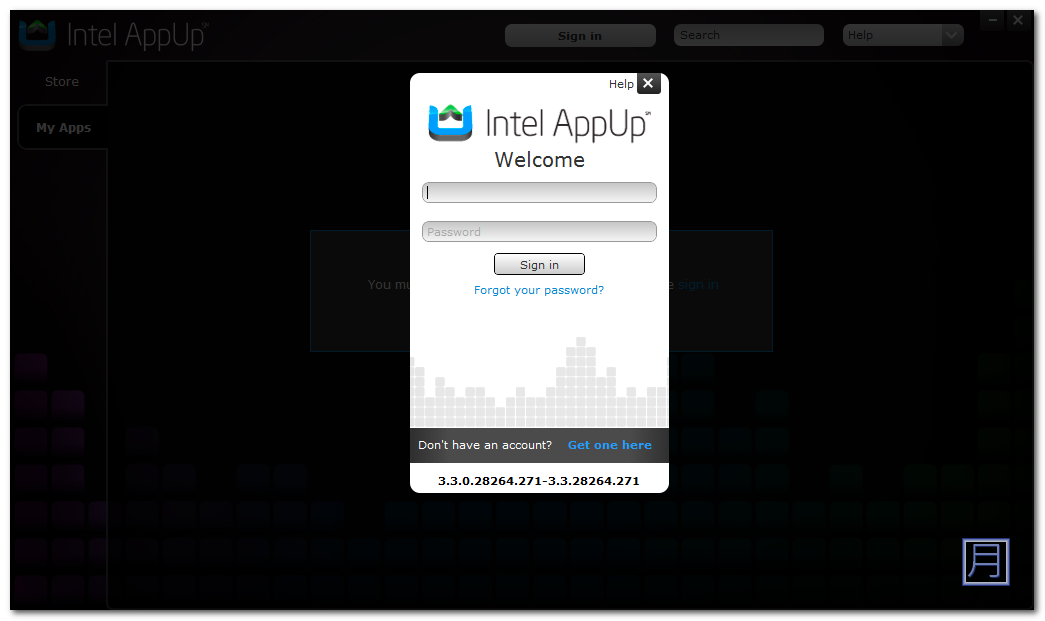Follow the 'Forgot your password?' link
Image resolution: width=1045 pixels, height=621 pixels.
pyautogui.click(x=539, y=290)
